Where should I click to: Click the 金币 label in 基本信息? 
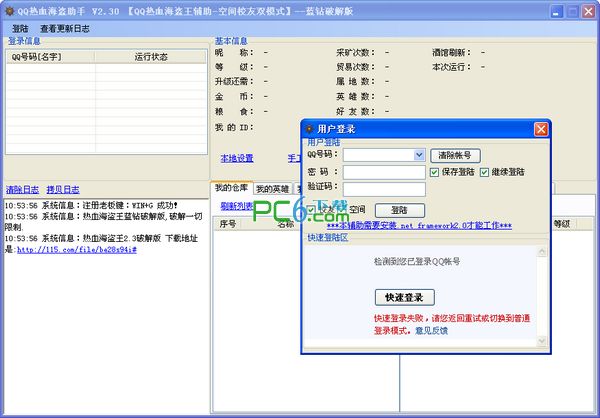234,96
